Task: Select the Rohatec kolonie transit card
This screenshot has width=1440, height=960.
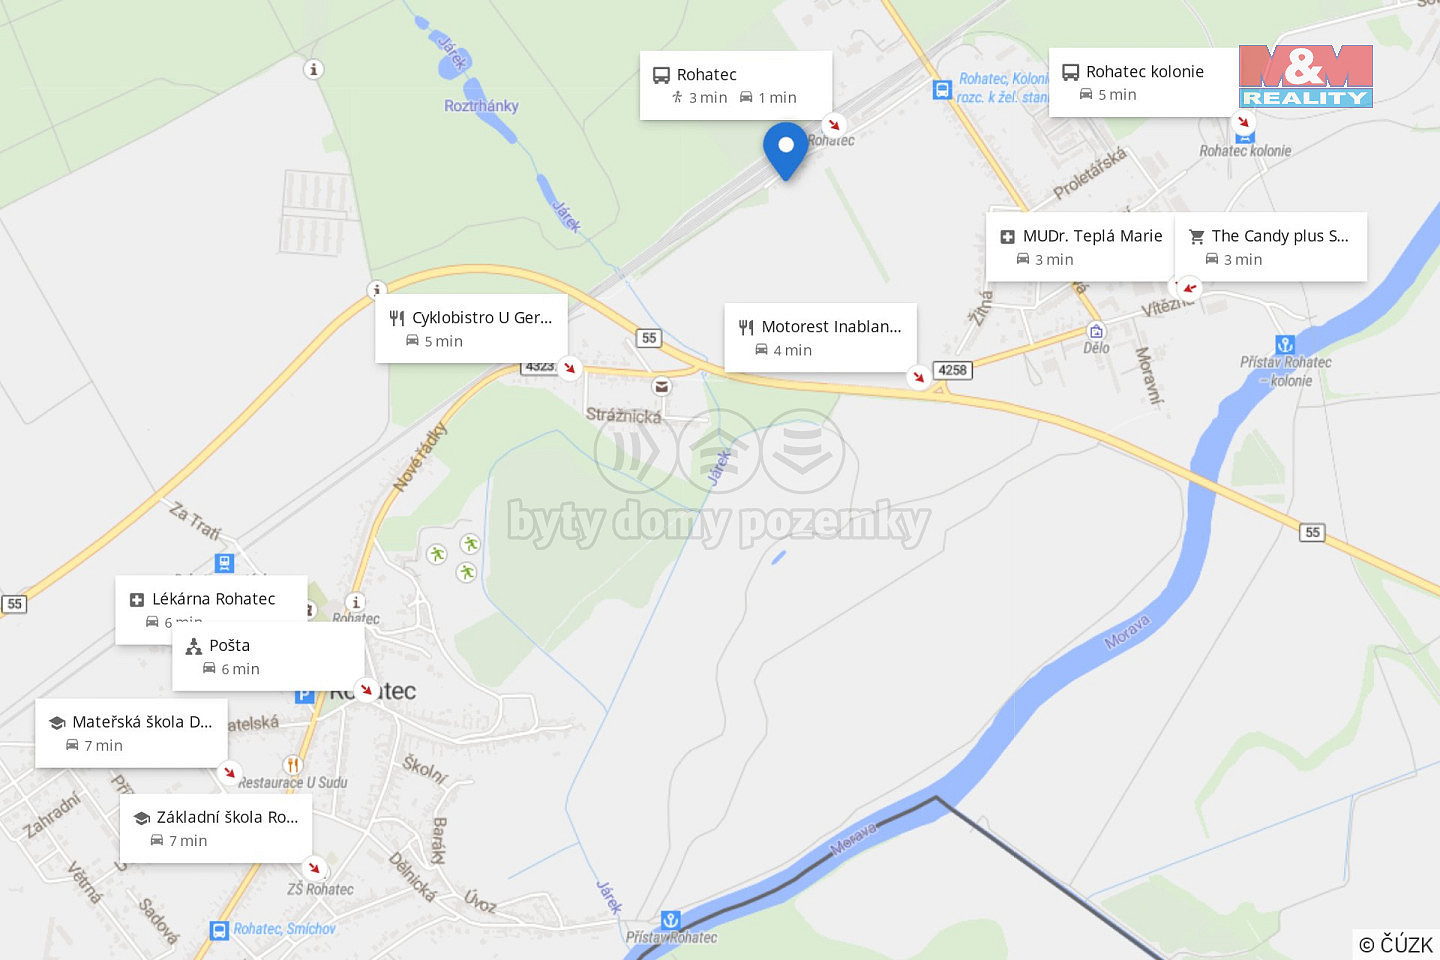Action: click(x=1144, y=82)
